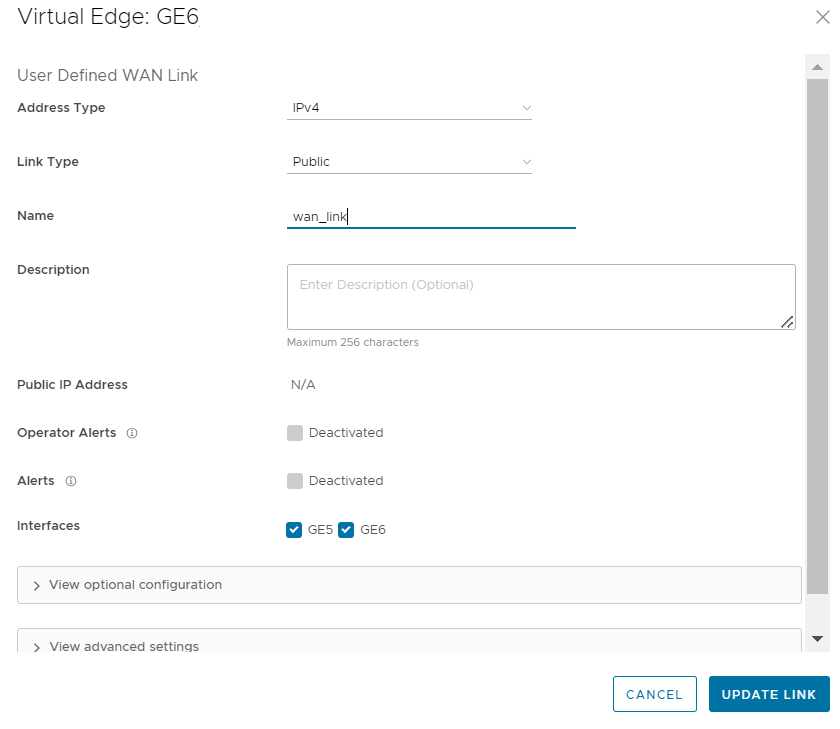The image size is (840, 729).
Task: Click into the Description text area
Action: pos(540,296)
